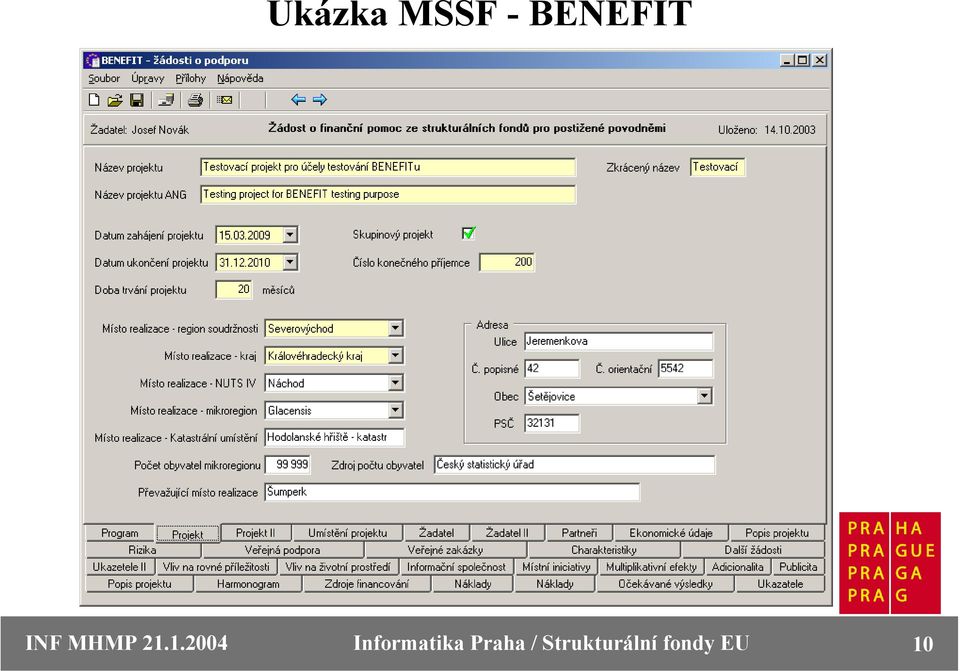Open the Přílohy menu
The width and height of the screenshot is (960, 671).
coord(190,78)
